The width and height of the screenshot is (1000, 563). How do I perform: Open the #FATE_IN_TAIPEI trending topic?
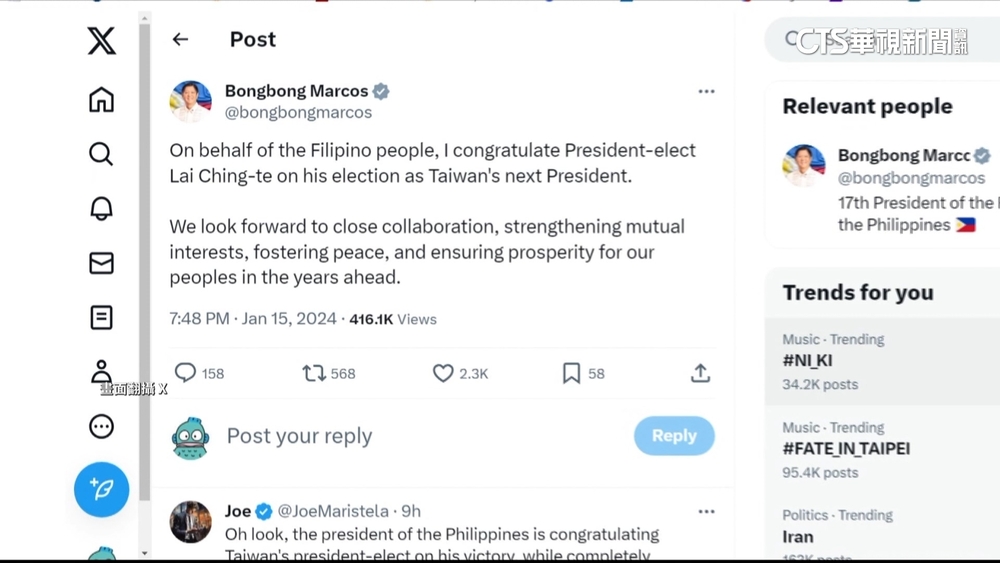coord(846,449)
